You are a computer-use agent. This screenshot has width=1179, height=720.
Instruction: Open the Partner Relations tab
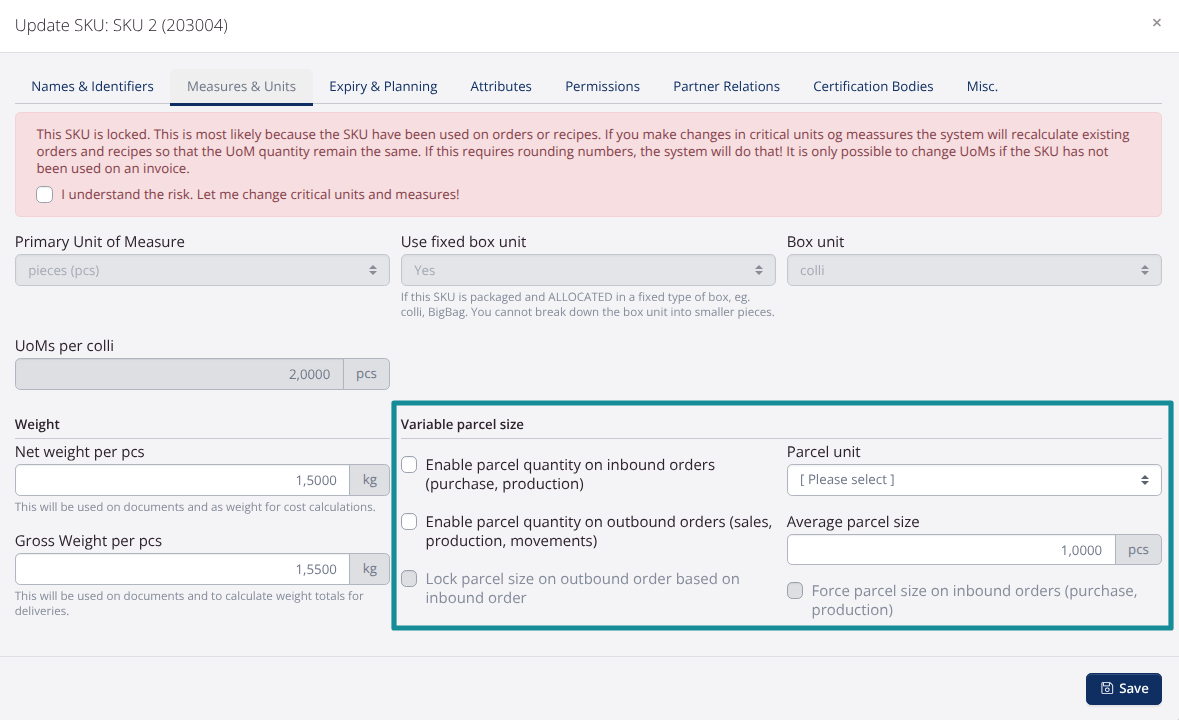(726, 86)
